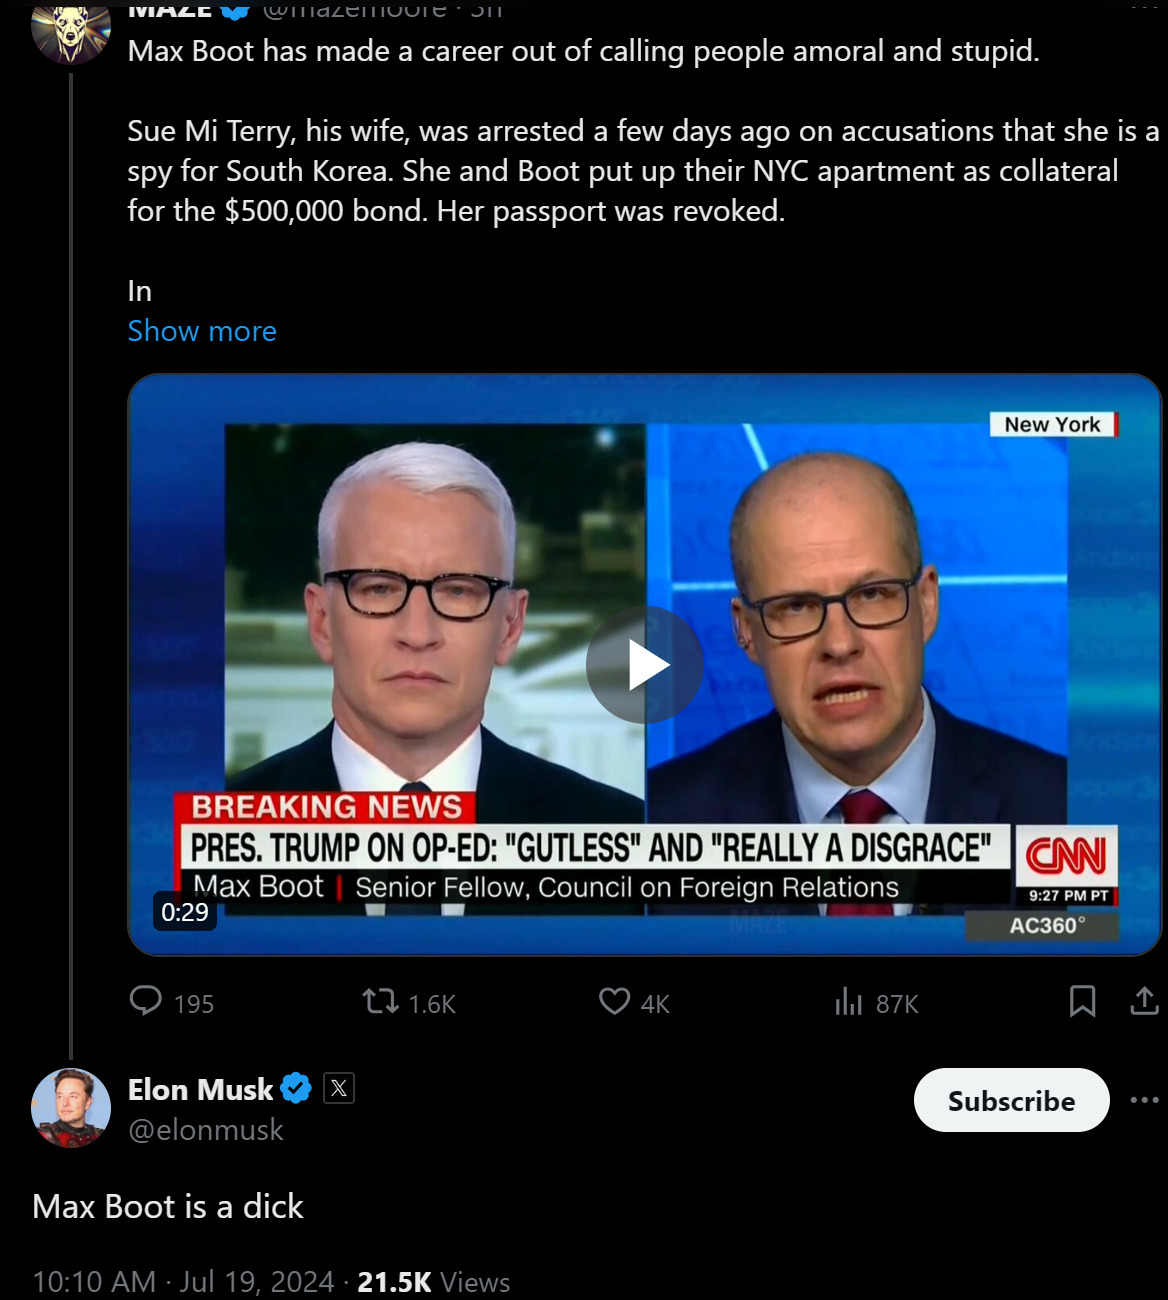1168x1300 pixels.
Task: Bookmark the MAZE tweet
Action: 1082,1001
